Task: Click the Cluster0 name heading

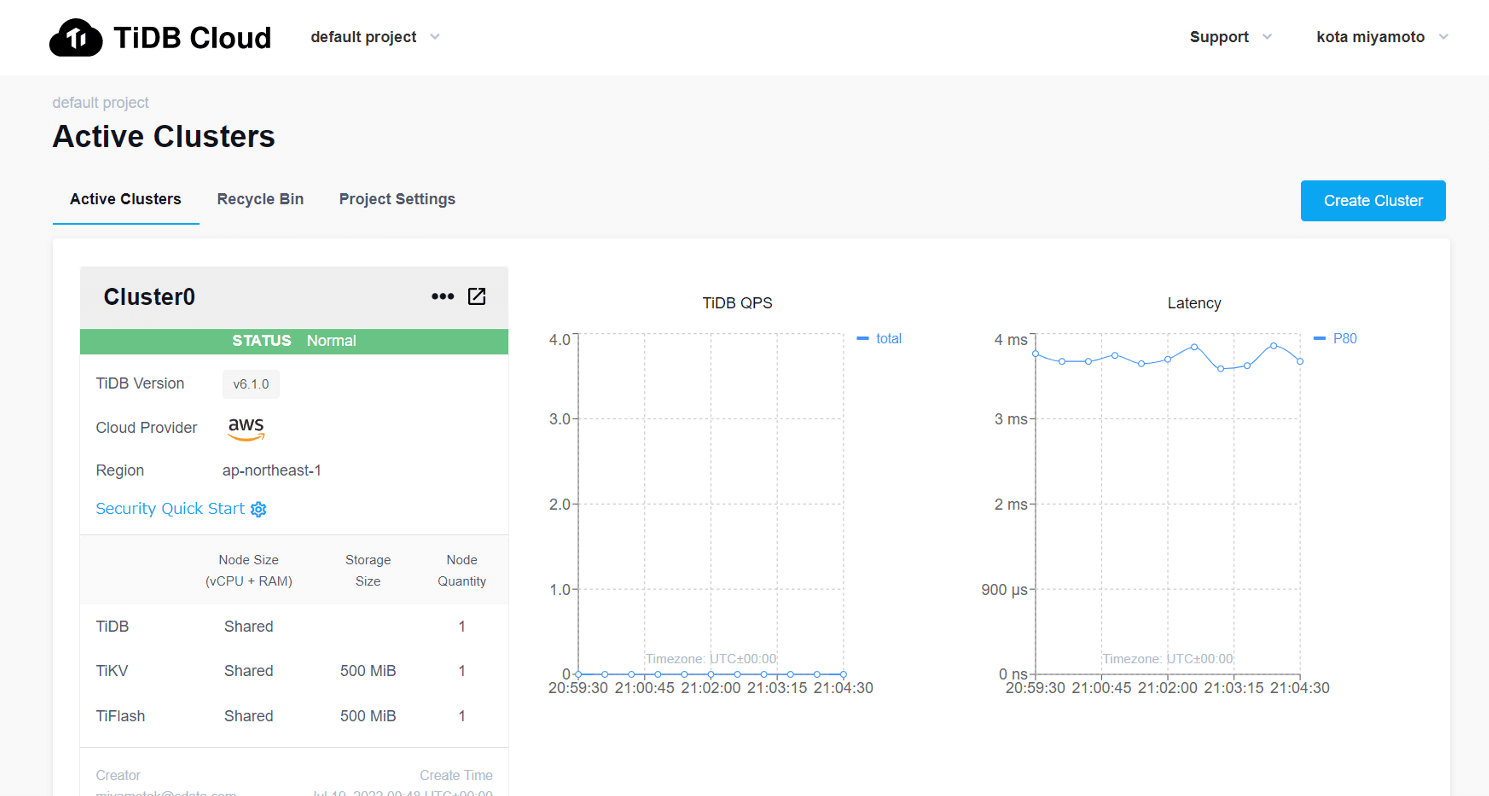Action: 149,297
